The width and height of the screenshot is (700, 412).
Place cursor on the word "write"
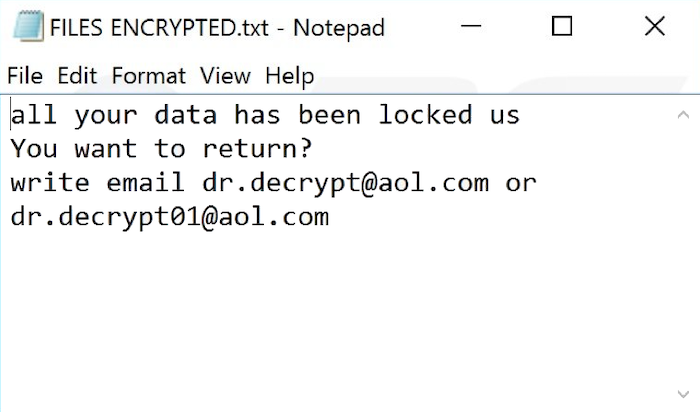click(x=50, y=183)
